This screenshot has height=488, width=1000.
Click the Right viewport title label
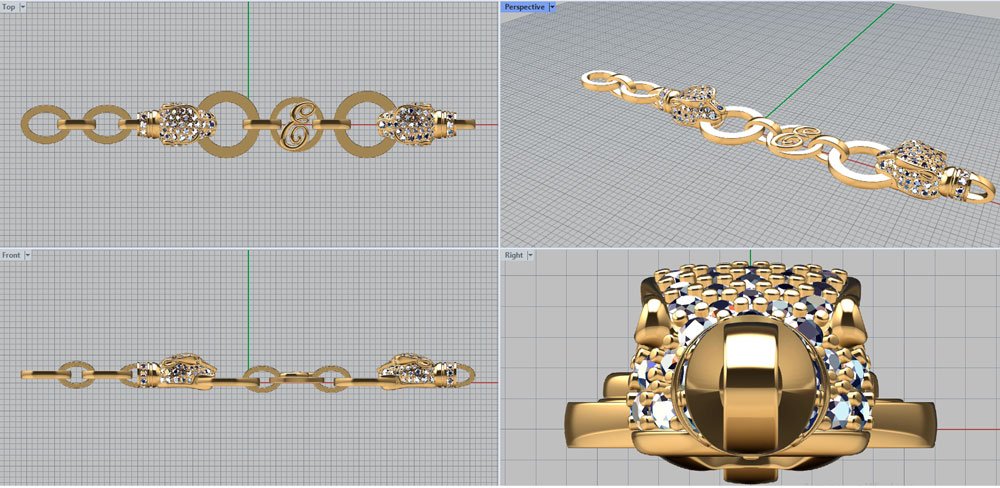coord(513,255)
